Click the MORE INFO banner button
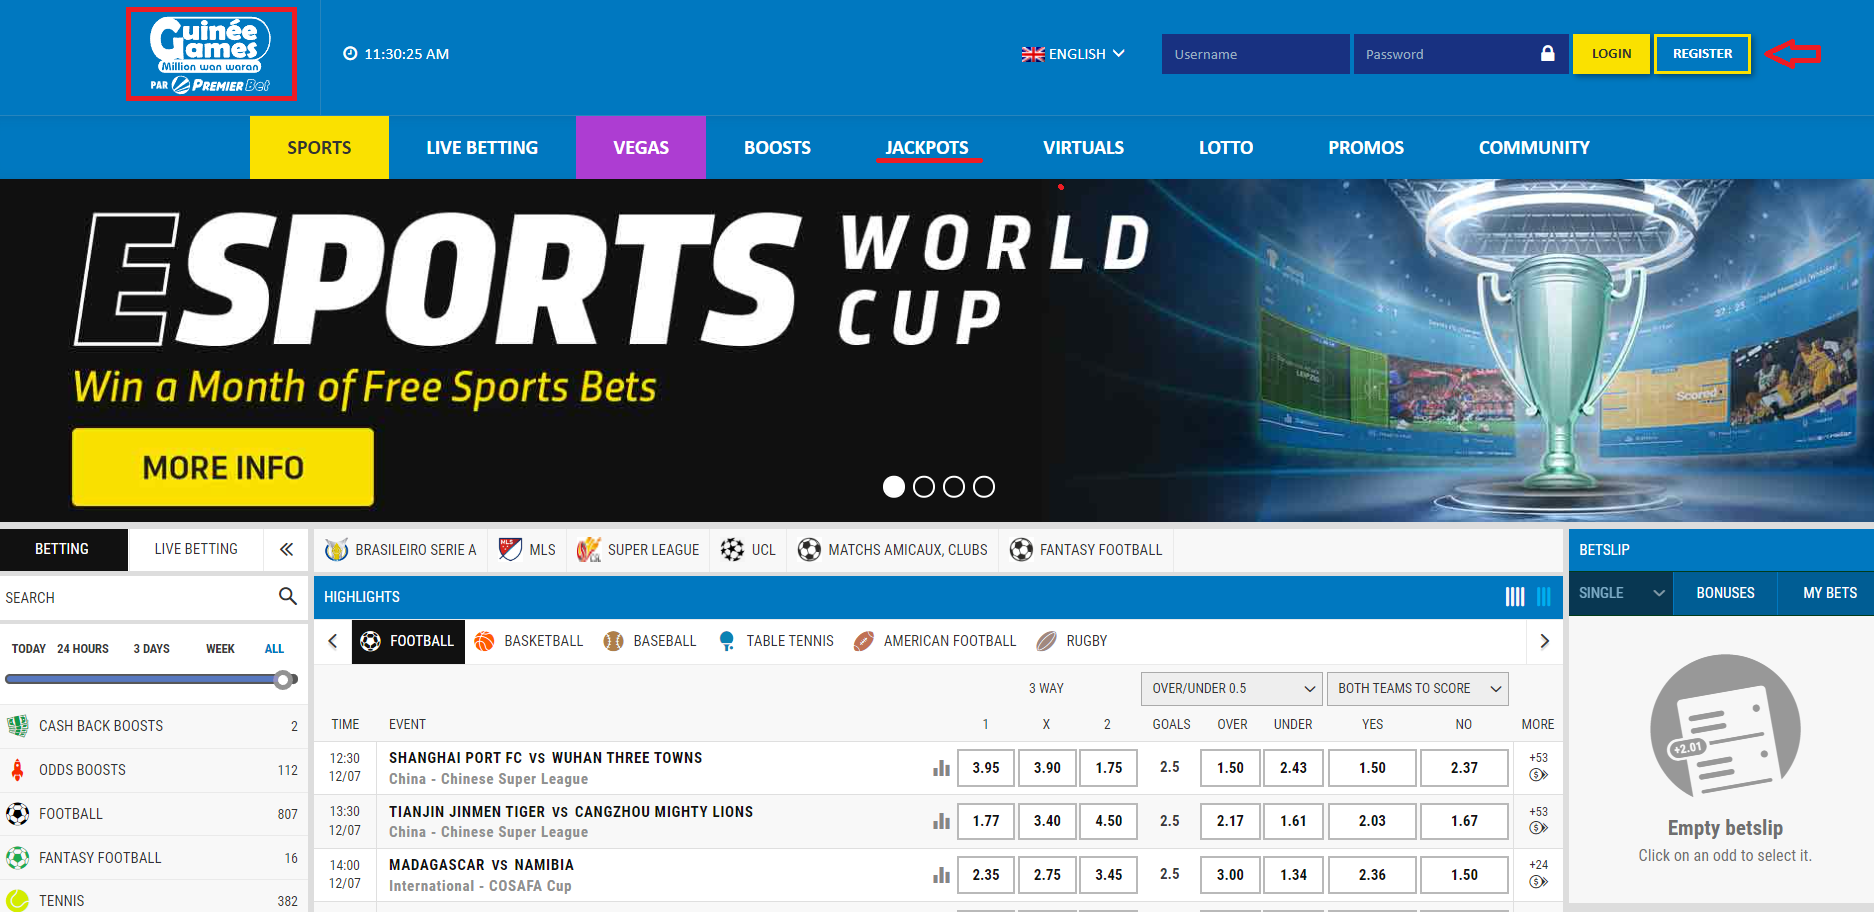The width and height of the screenshot is (1874, 912). click(223, 467)
